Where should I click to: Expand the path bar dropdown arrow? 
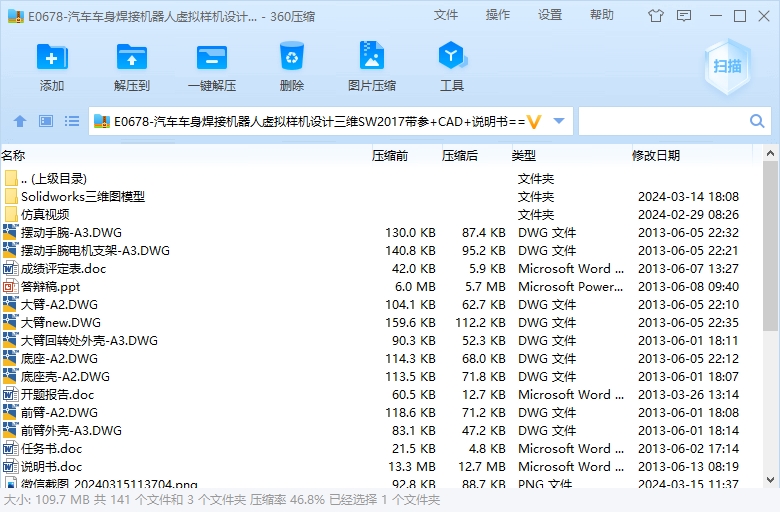pyautogui.click(x=559, y=121)
